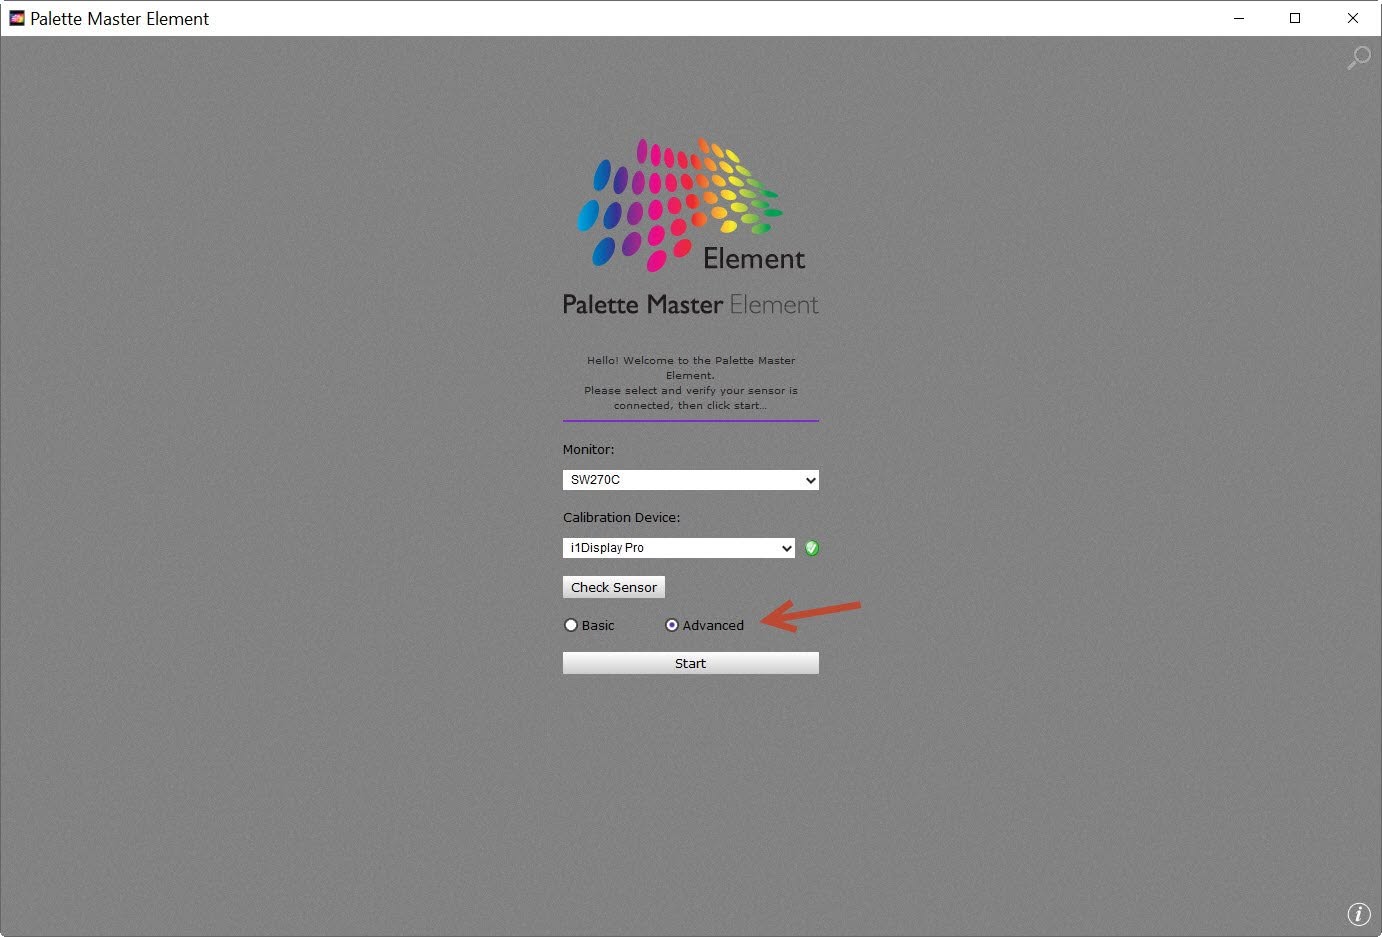Maximize the Palette Master Element window

point(1295,18)
